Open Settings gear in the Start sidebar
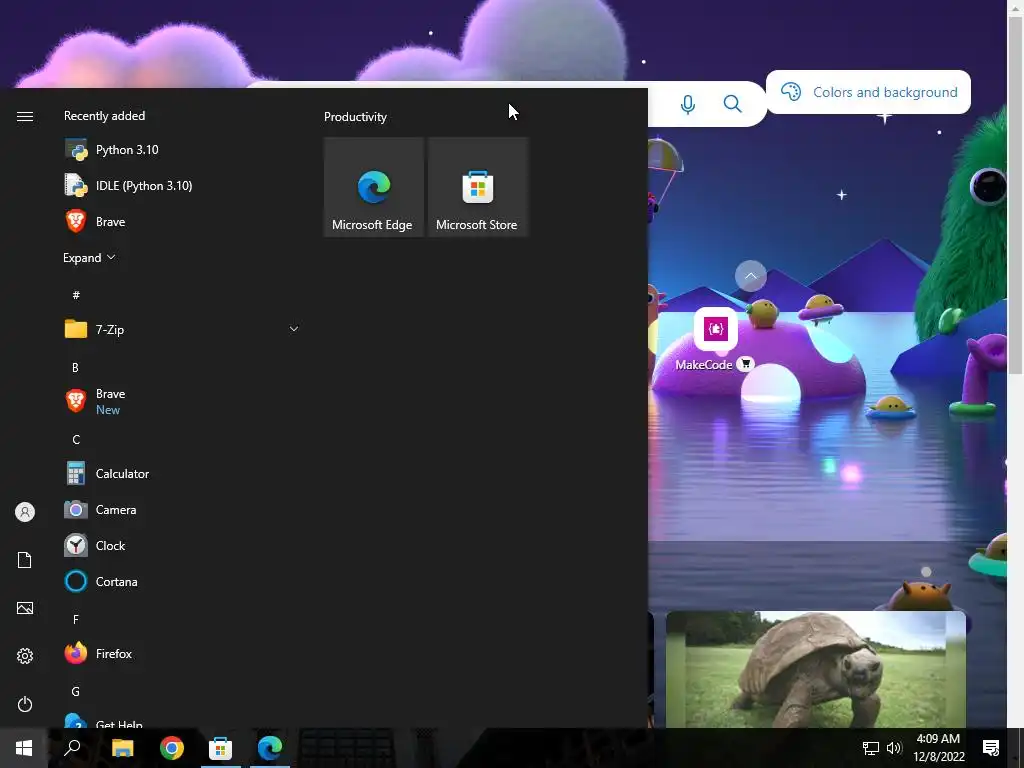The width and height of the screenshot is (1024, 768). tap(25, 656)
